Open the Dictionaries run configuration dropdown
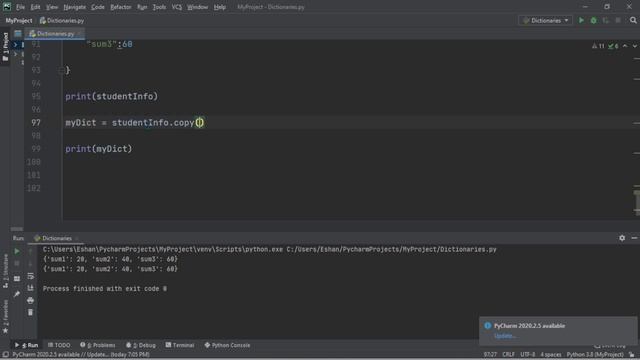 546,20
